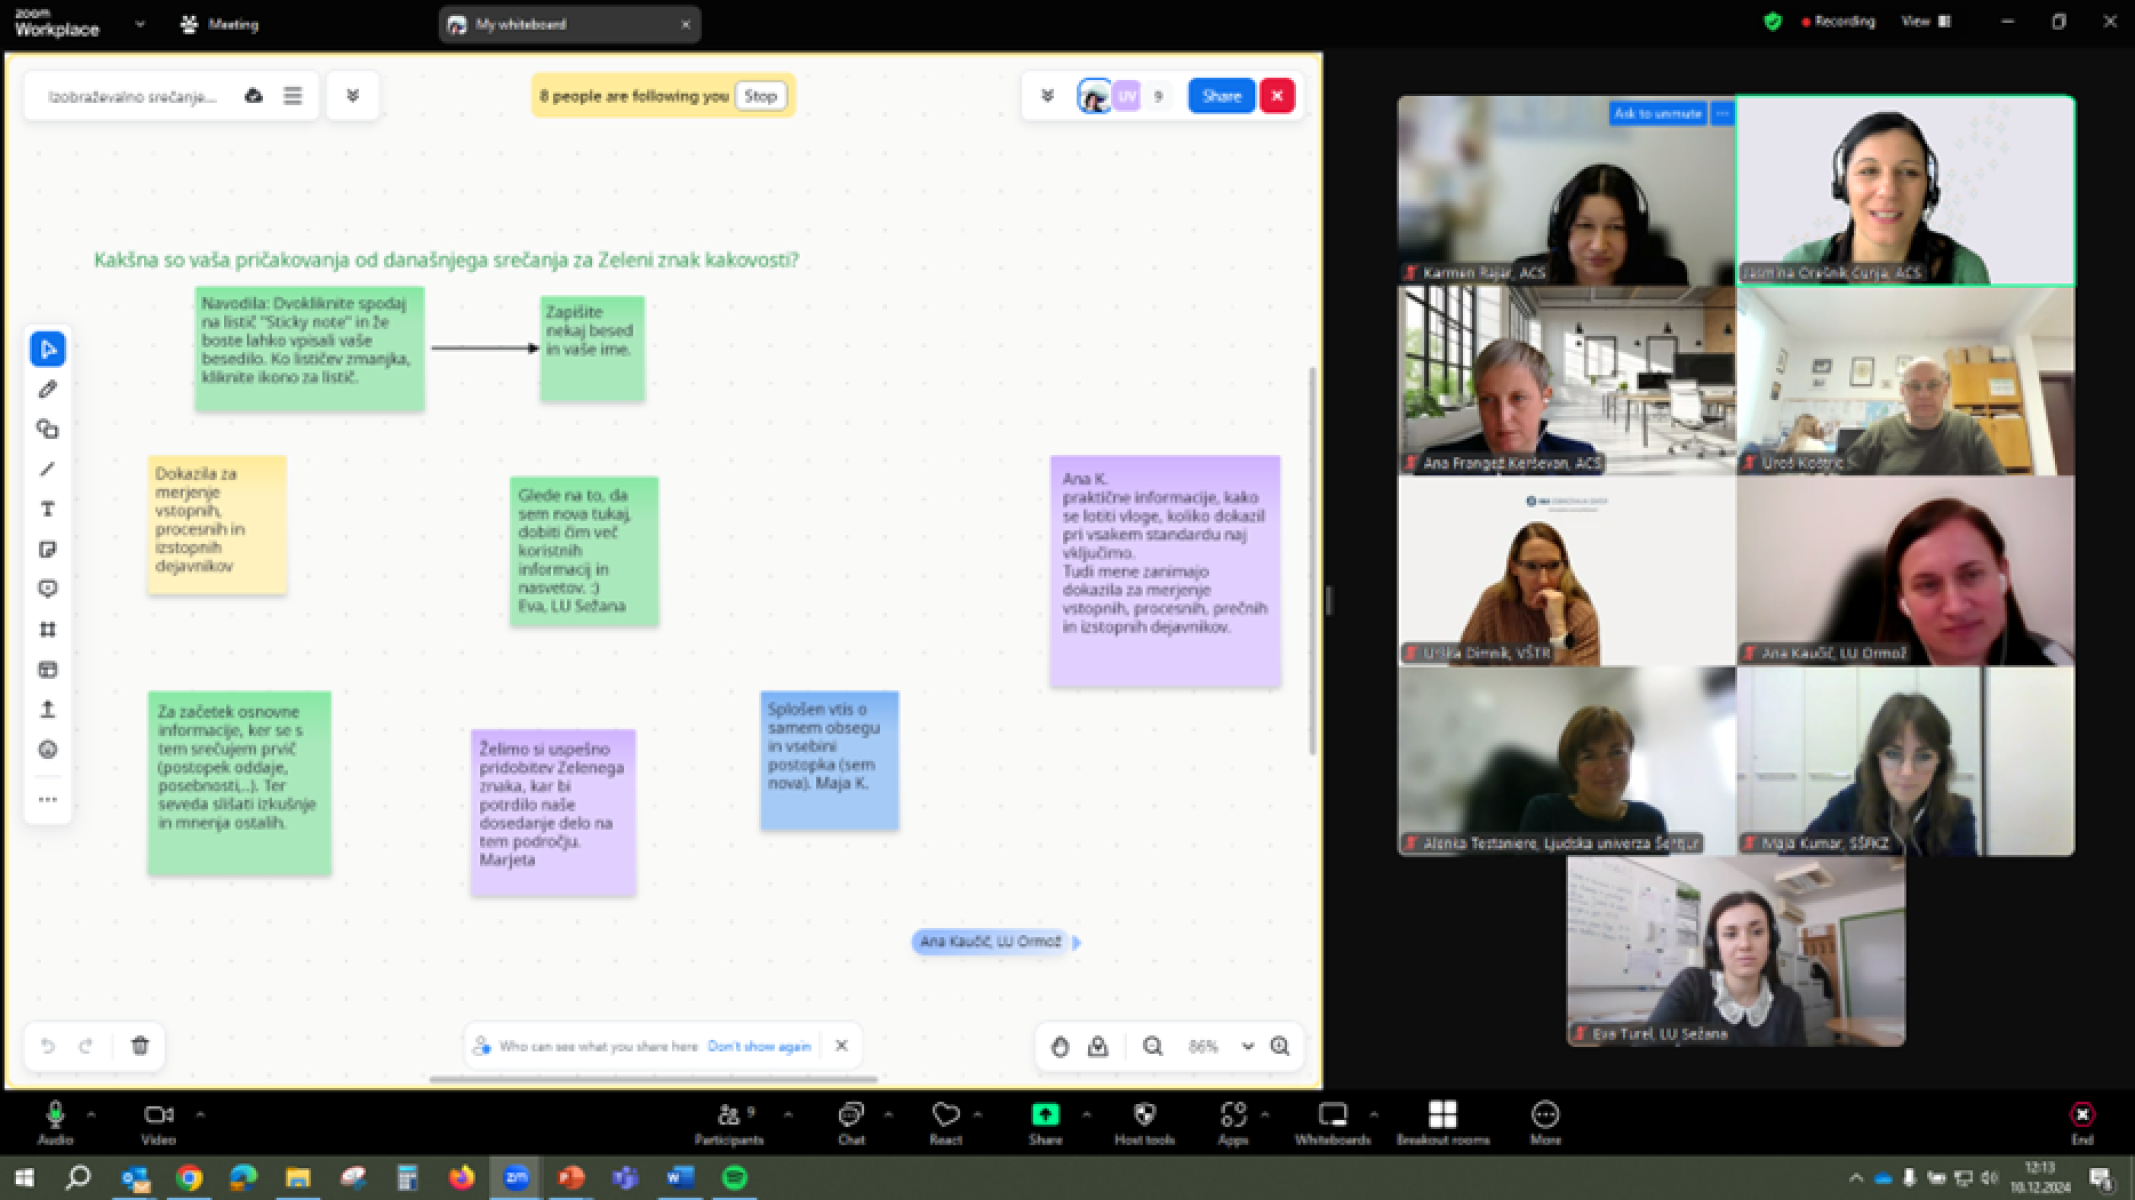Close whiteboard with red X button
The height and width of the screenshot is (1200, 2135).
[1277, 96]
